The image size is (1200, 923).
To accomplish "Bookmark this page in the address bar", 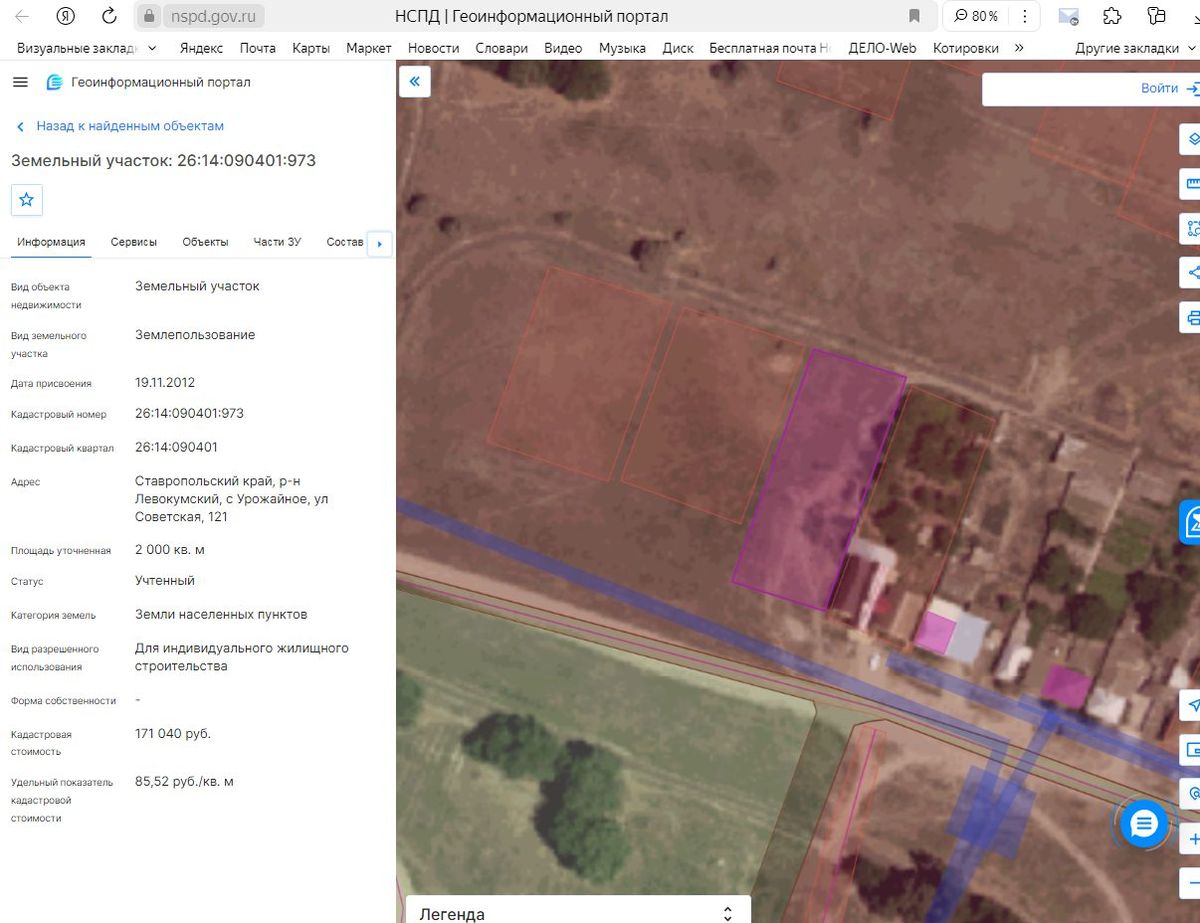I will [x=914, y=16].
